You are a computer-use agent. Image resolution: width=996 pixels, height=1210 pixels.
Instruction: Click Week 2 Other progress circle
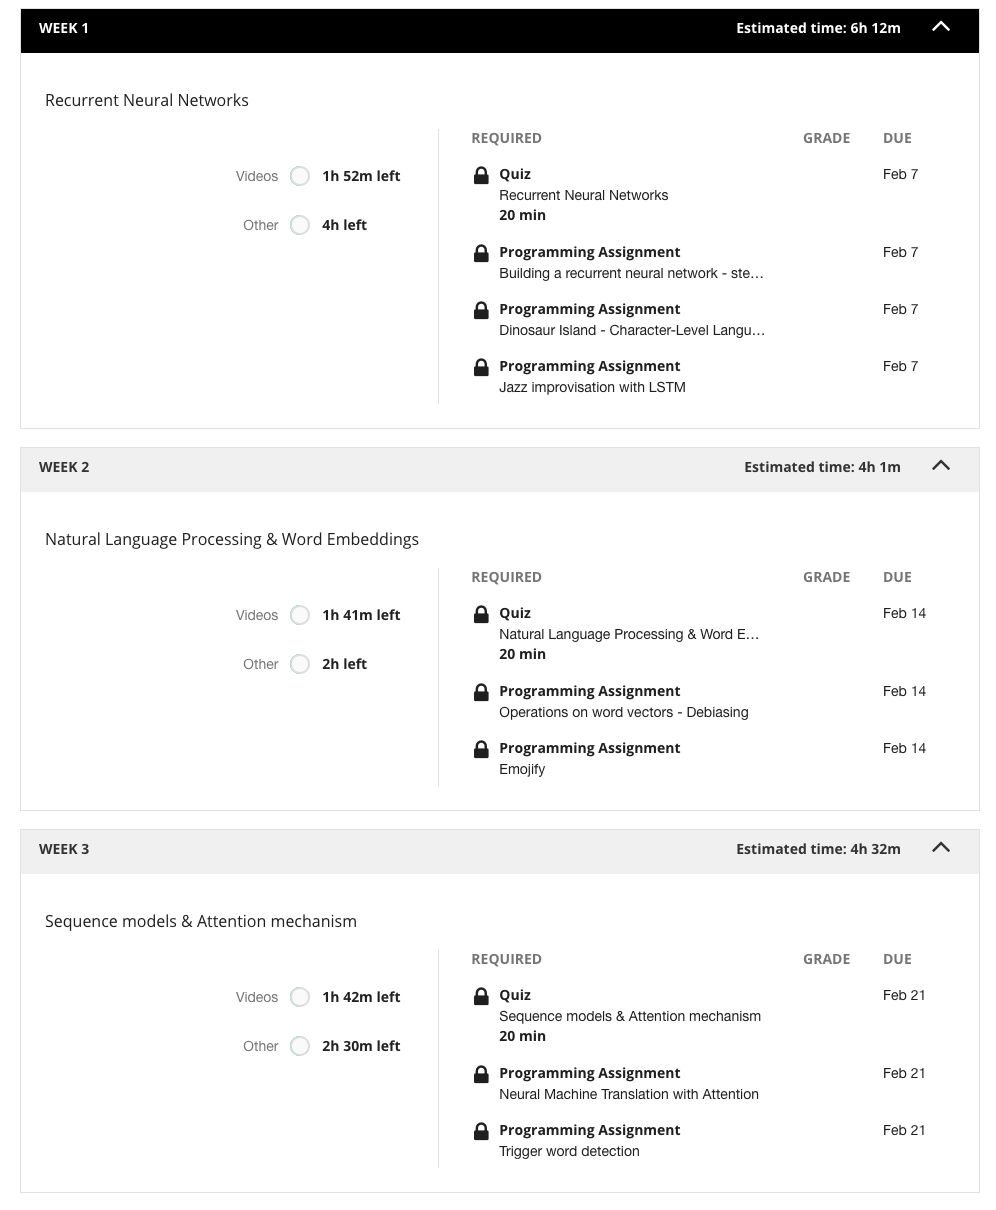[x=300, y=664]
